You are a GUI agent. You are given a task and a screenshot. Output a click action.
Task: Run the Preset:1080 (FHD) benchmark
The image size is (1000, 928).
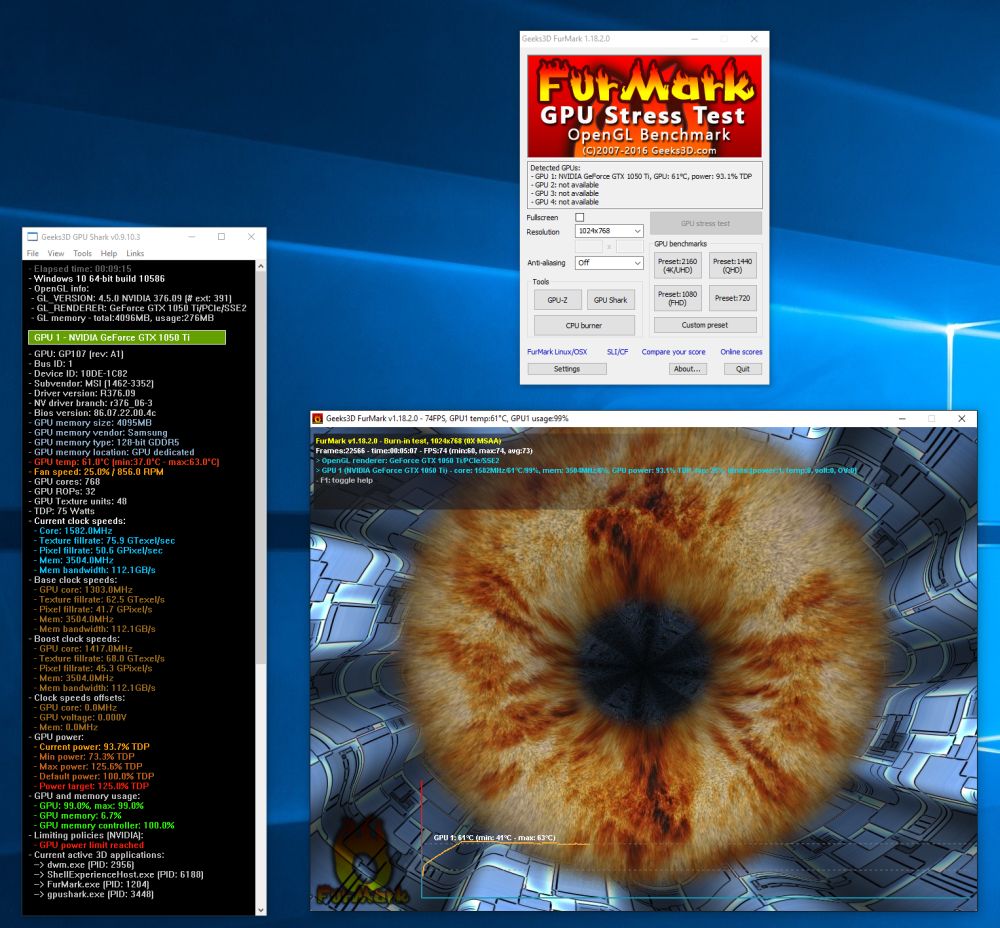pos(677,298)
